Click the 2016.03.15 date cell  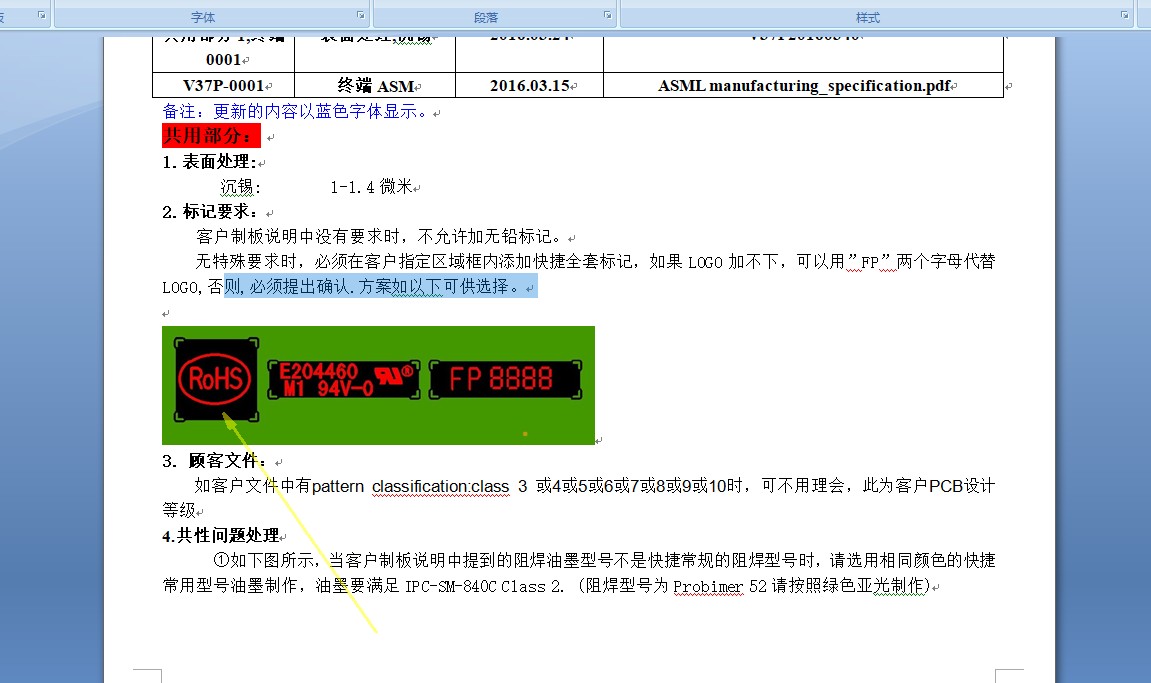529,85
